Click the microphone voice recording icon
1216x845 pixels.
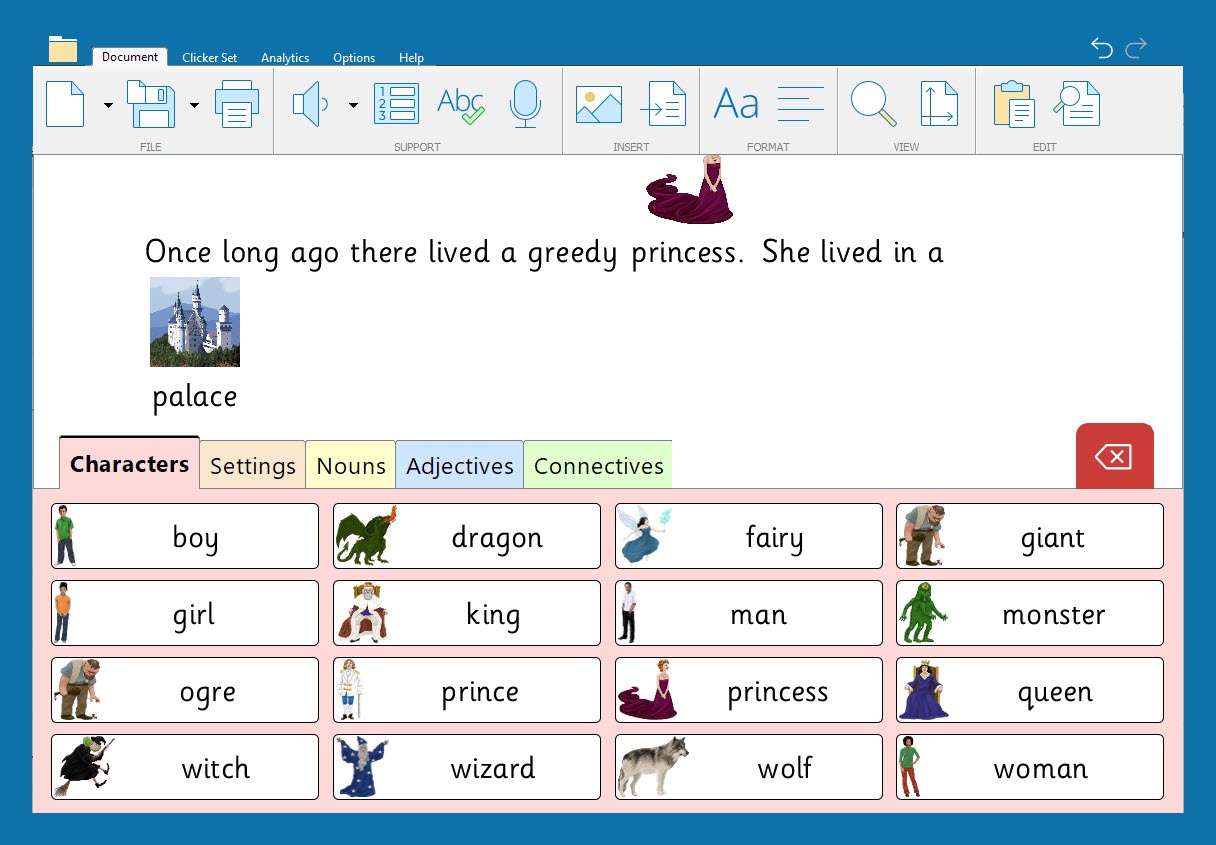[525, 104]
